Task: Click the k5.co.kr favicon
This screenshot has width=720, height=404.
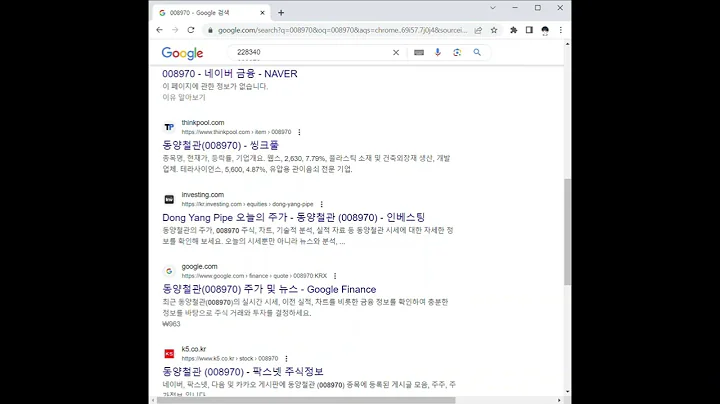Action: tap(169, 354)
